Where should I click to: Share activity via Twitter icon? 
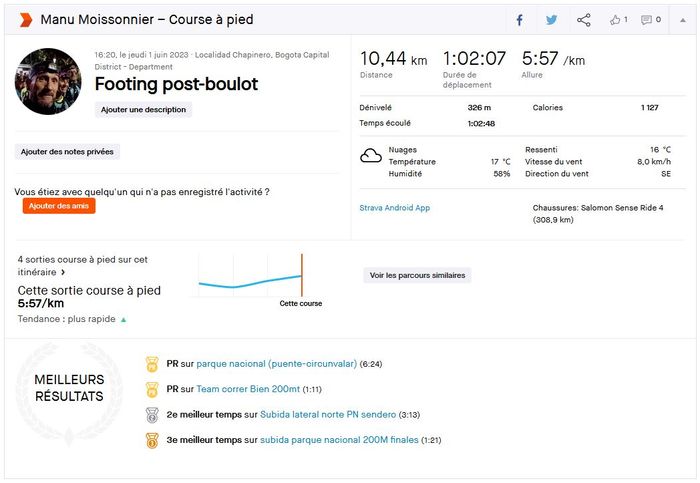[x=551, y=20]
